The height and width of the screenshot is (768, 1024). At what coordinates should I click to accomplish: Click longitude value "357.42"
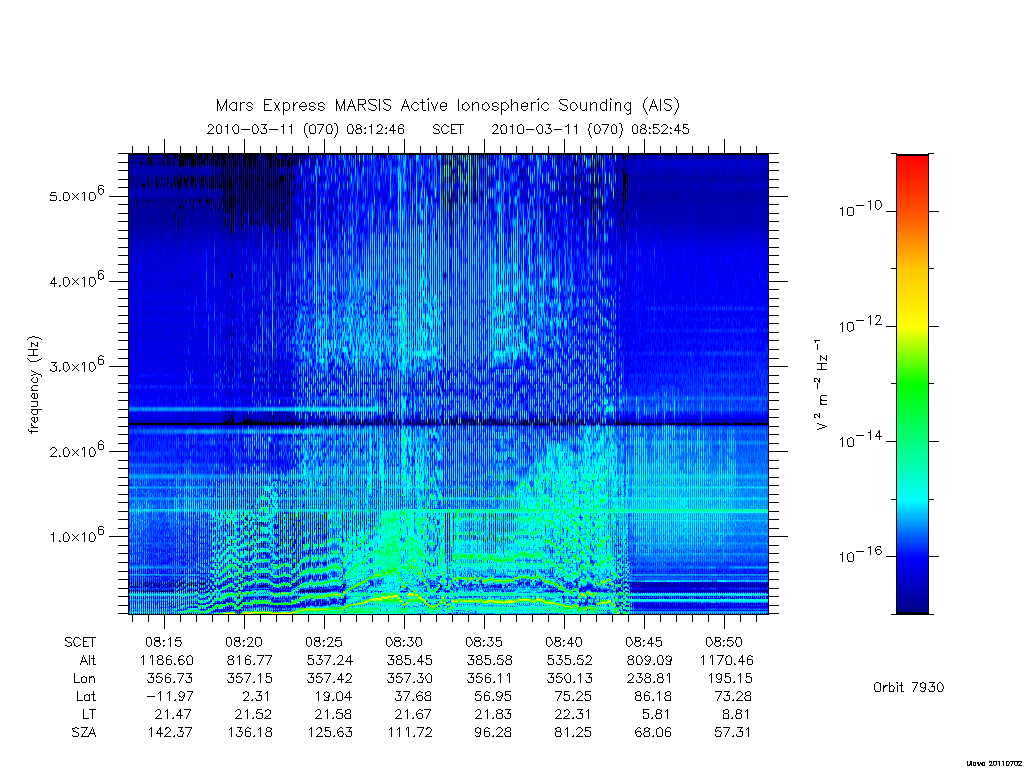coord(329,679)
